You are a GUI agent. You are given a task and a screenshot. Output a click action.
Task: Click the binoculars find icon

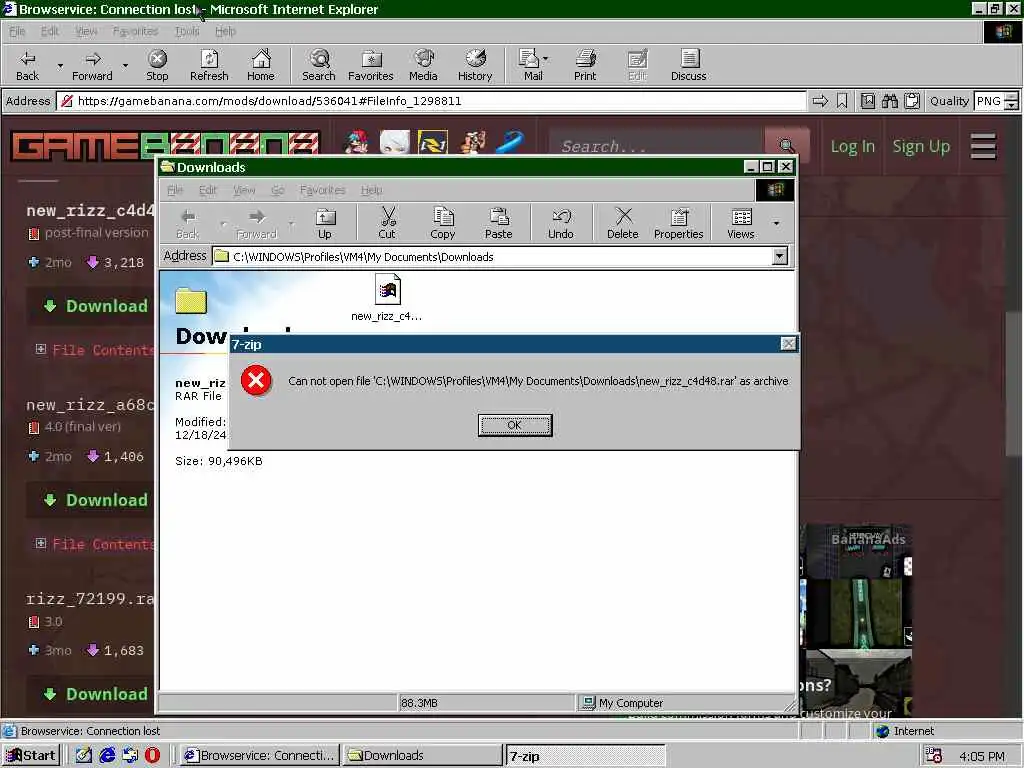[889, 101]
